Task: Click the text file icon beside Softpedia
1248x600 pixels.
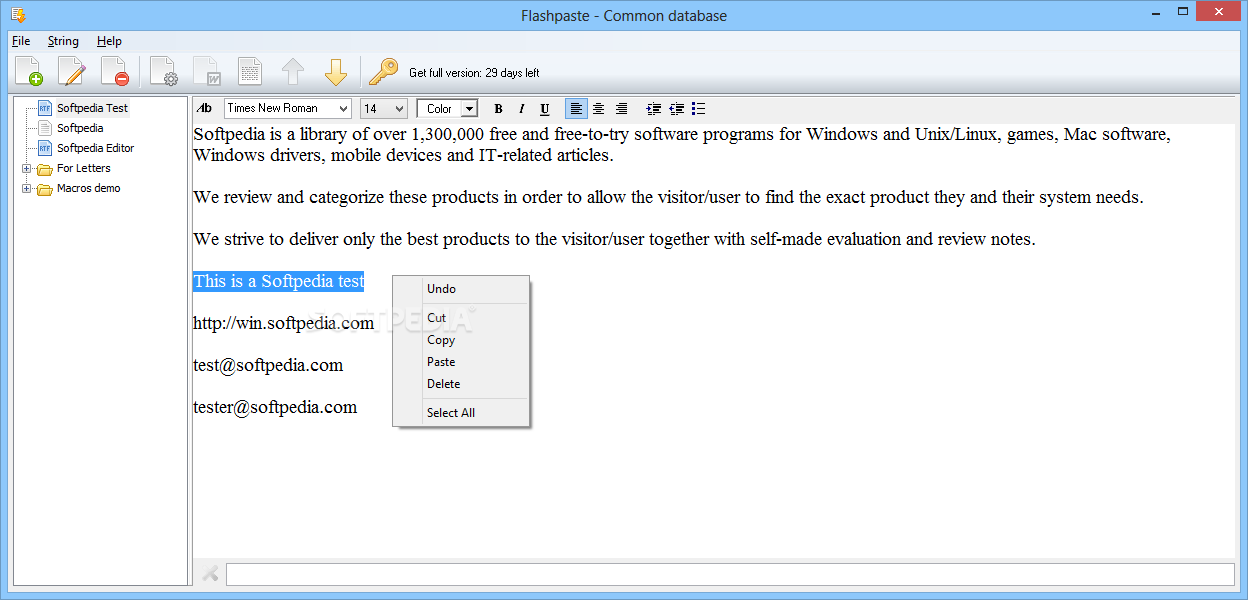Action: (44, 128)
